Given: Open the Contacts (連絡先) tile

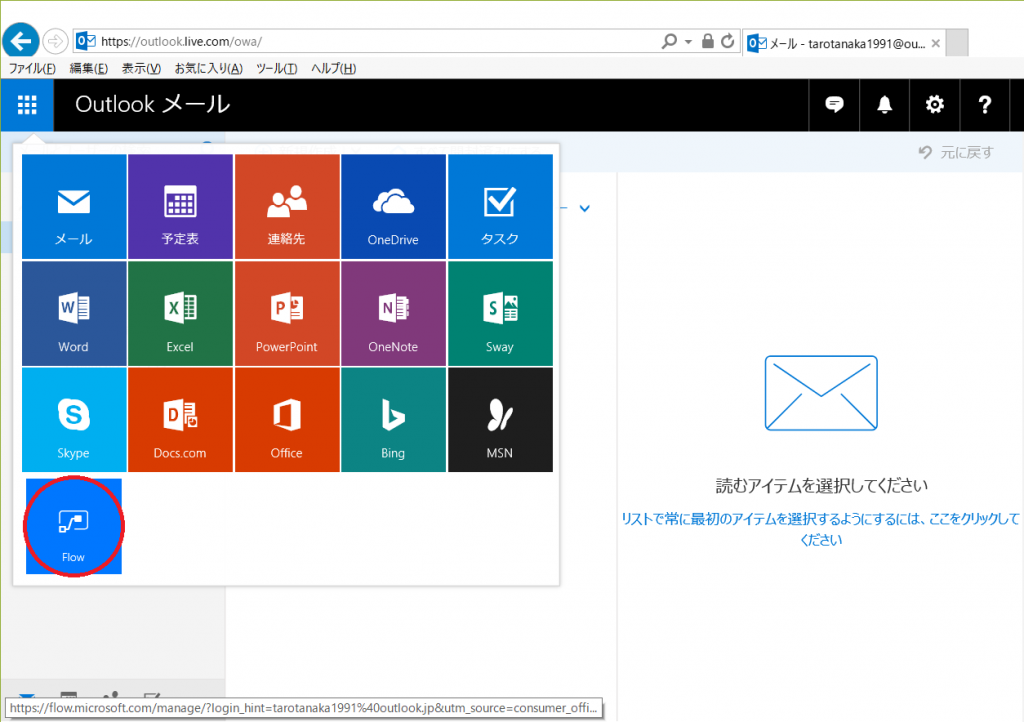Looking at the screenshot, I should (287, 206).
